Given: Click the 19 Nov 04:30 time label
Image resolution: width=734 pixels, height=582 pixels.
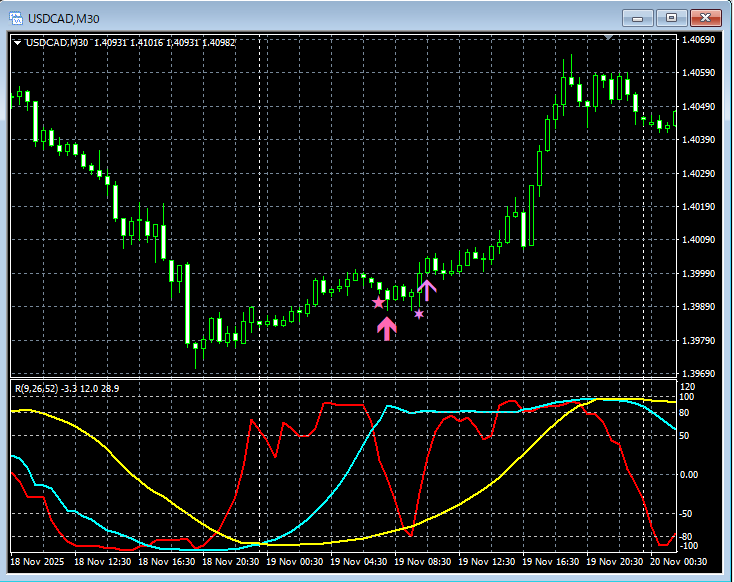Looking at the screenshot, I should [x=359, y=561].
